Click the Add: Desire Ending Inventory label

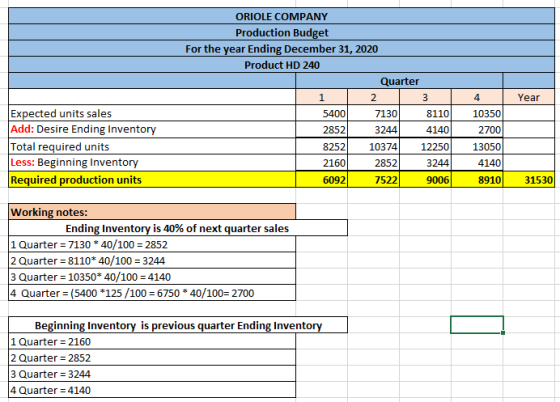tap(152, 129)
